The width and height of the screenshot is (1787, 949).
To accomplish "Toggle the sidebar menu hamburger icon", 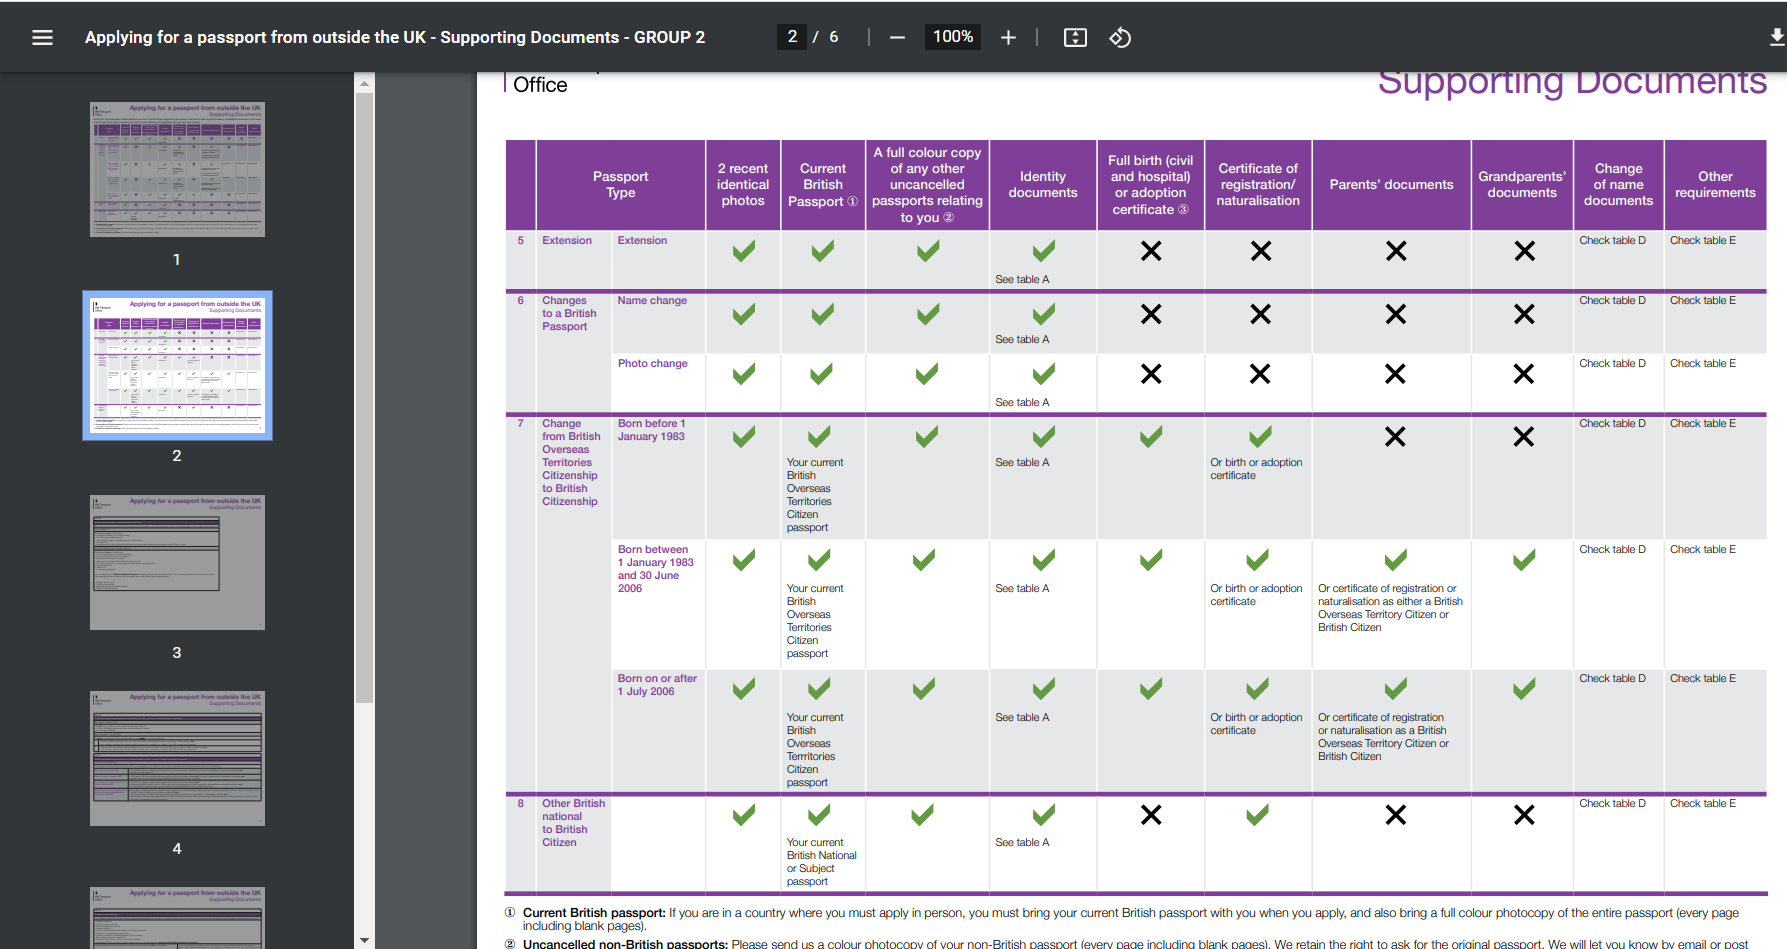I will tap(42, 37).
